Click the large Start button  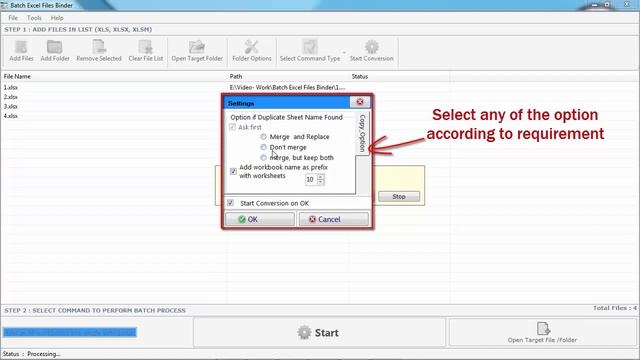coord(319,333)
